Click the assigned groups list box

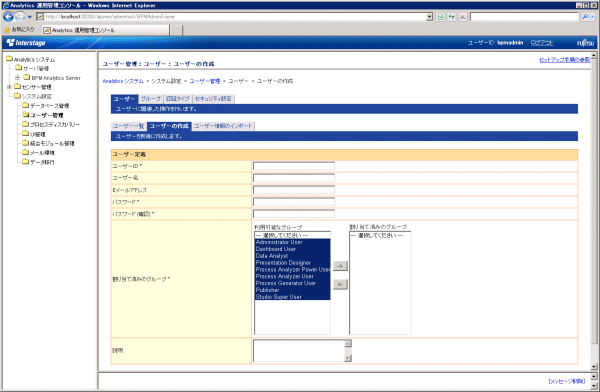coord(380,283)
